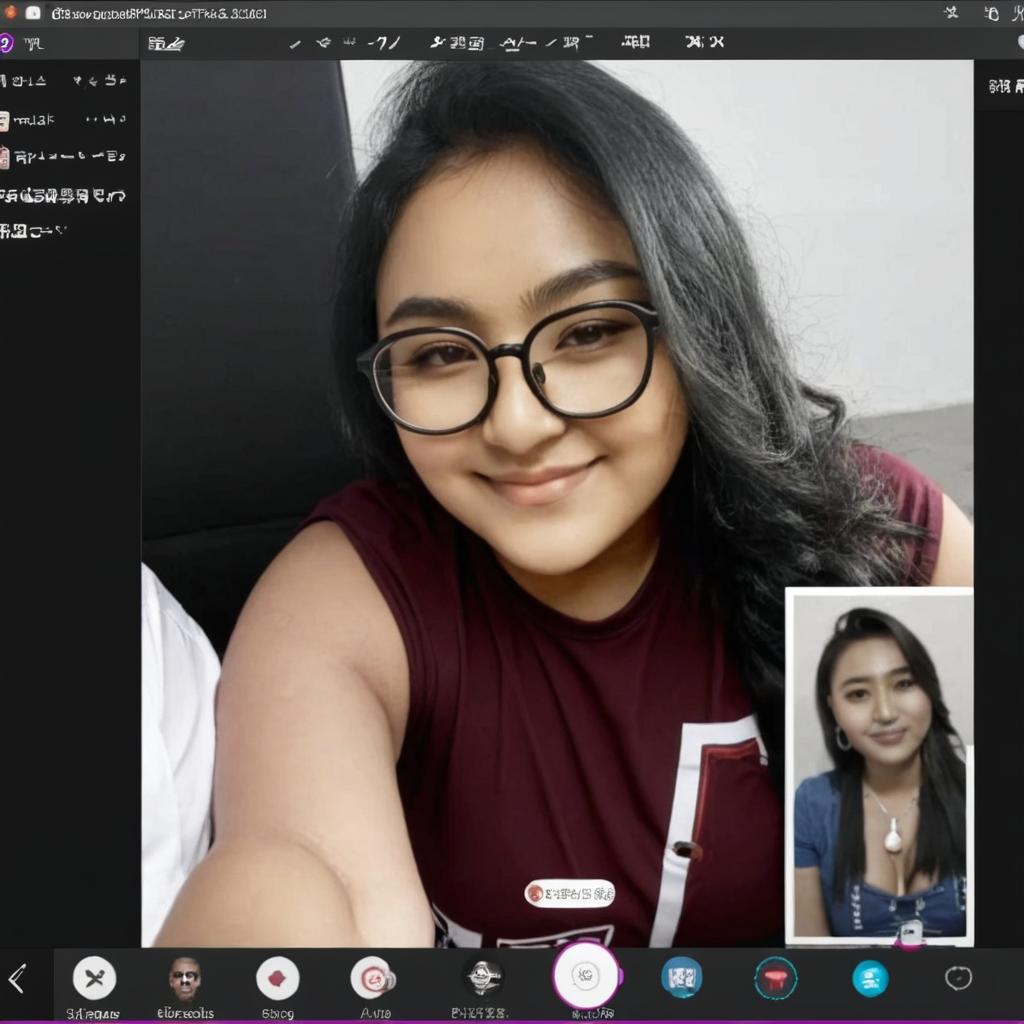Select the face avatar icon in the bottom toolbar

coord(184,978)
